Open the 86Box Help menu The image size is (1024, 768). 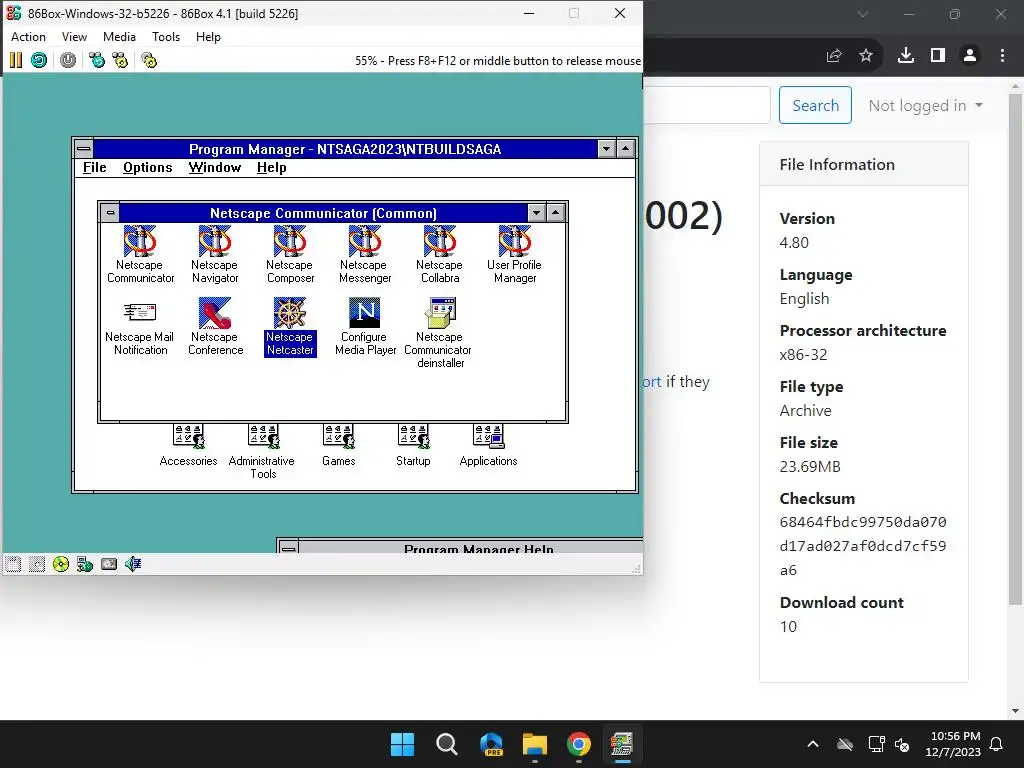click(208, 37)
